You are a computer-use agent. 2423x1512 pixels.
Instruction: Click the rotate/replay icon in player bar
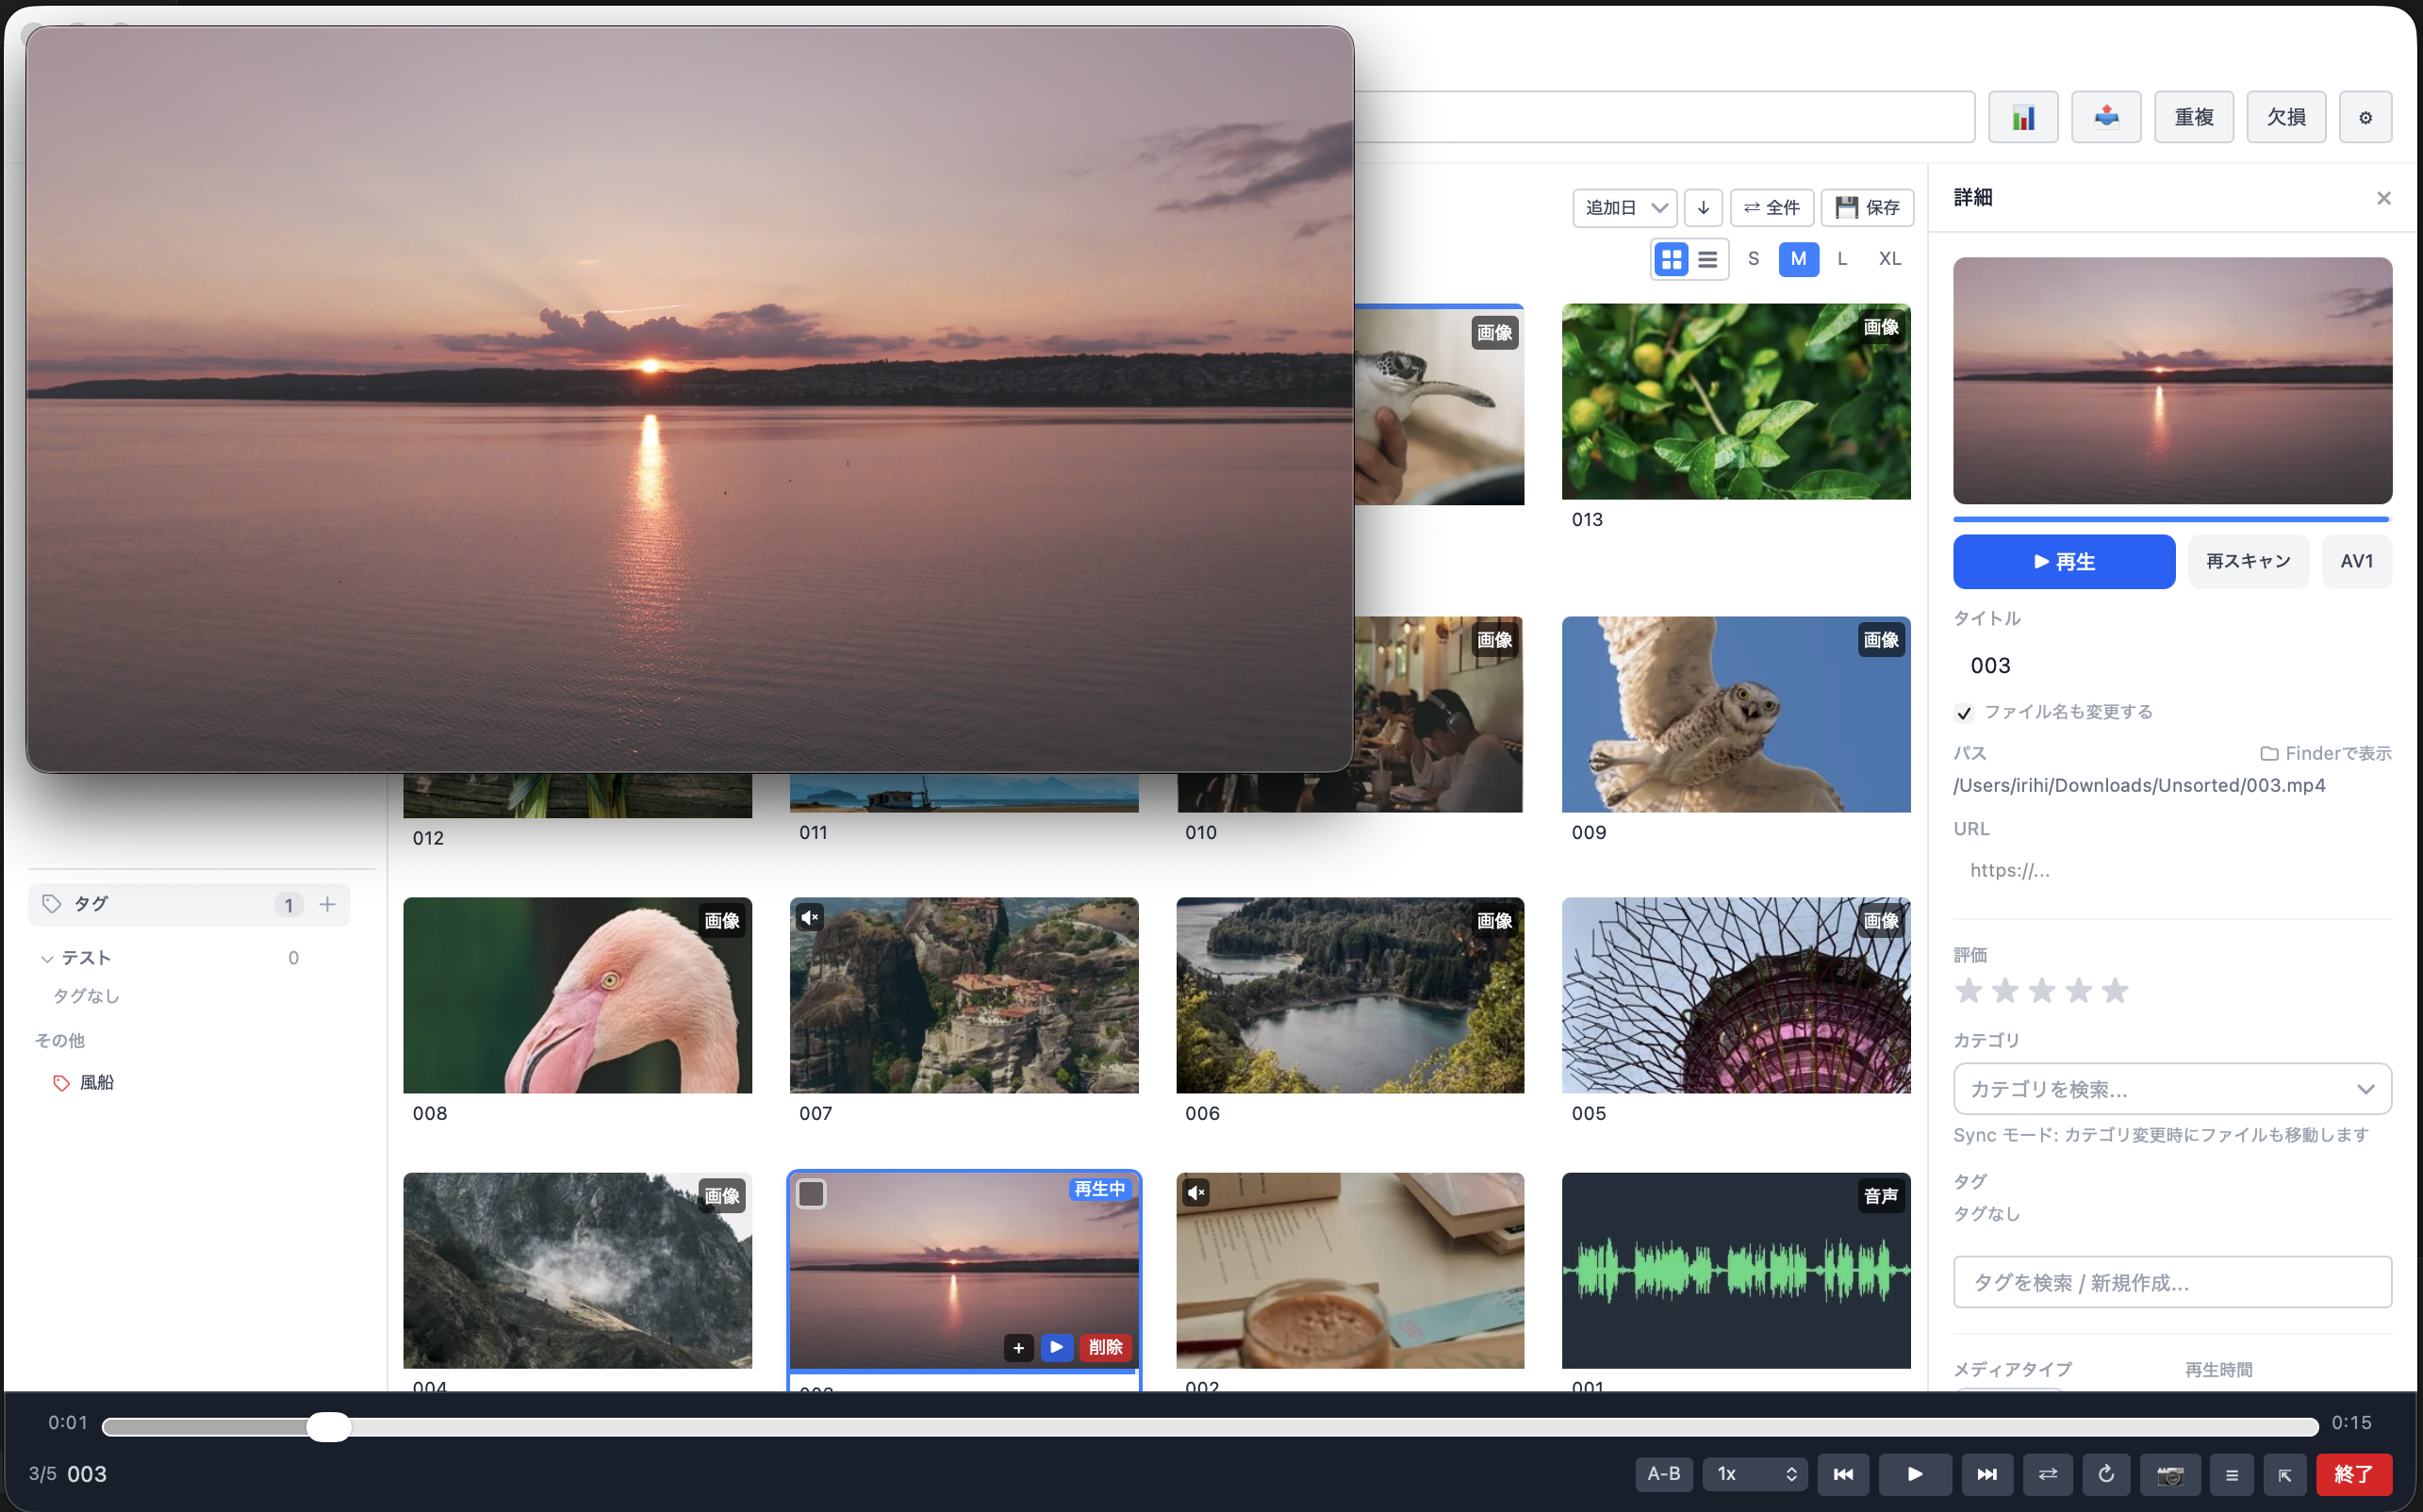(2106, 1473)
